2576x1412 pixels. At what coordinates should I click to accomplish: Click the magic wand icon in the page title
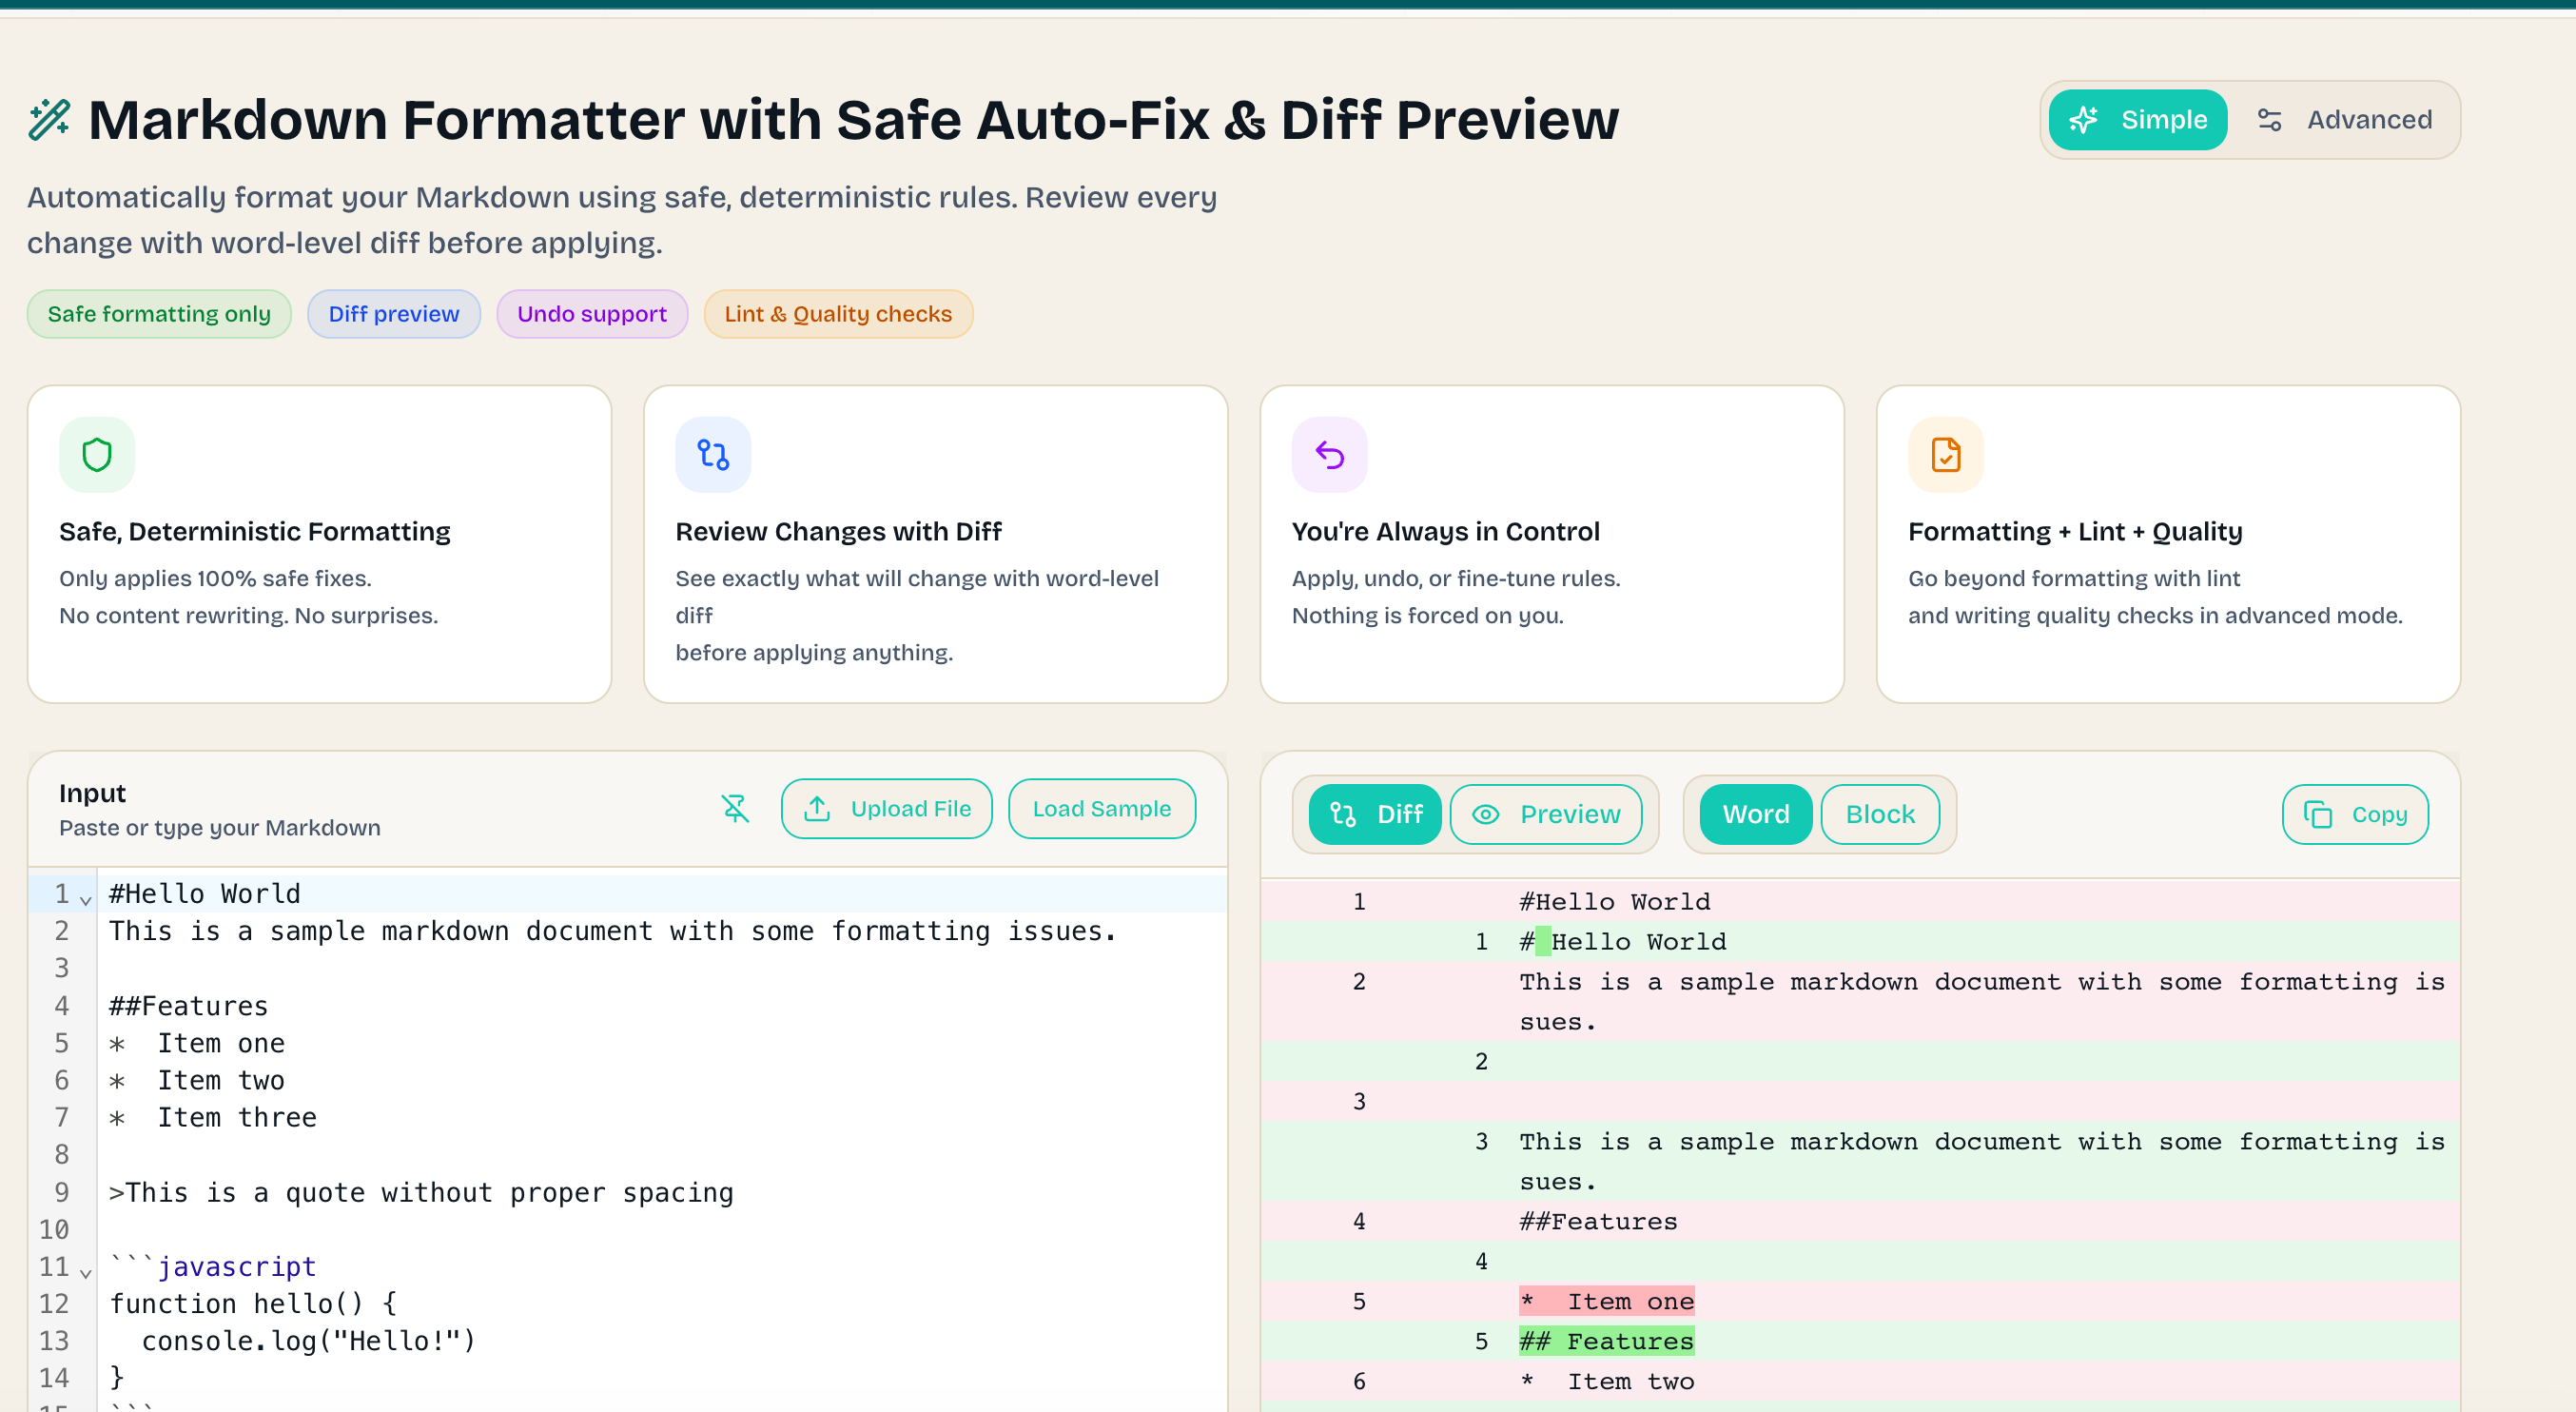coord(47,118)
